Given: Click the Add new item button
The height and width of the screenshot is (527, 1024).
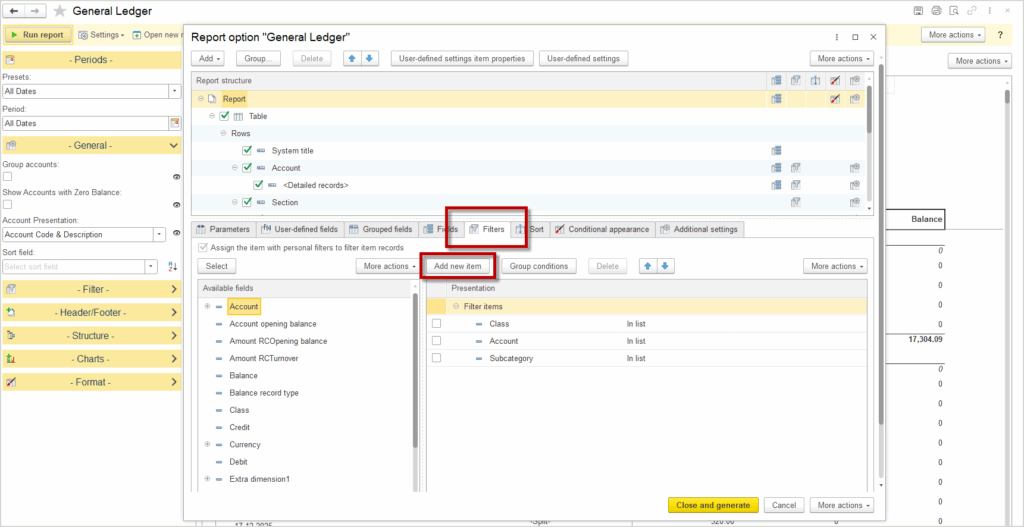Looking at the screenshot, I should [x=458, y=266].
